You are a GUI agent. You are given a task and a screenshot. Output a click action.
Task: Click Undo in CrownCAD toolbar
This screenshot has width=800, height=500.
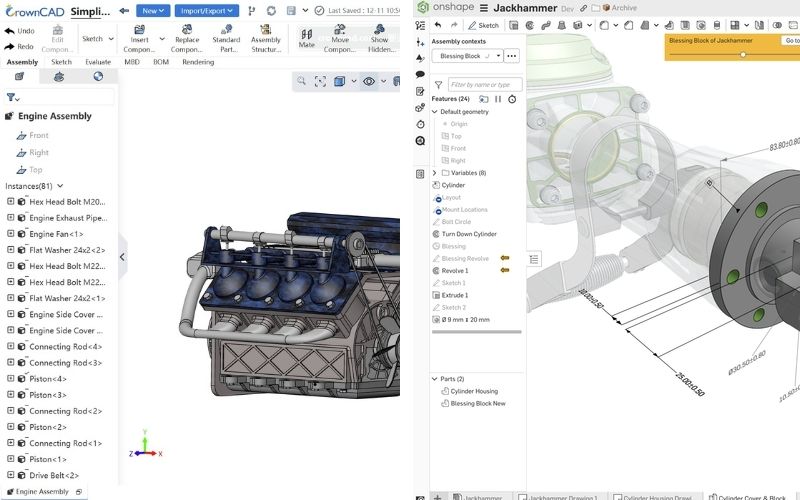(19, 31)
